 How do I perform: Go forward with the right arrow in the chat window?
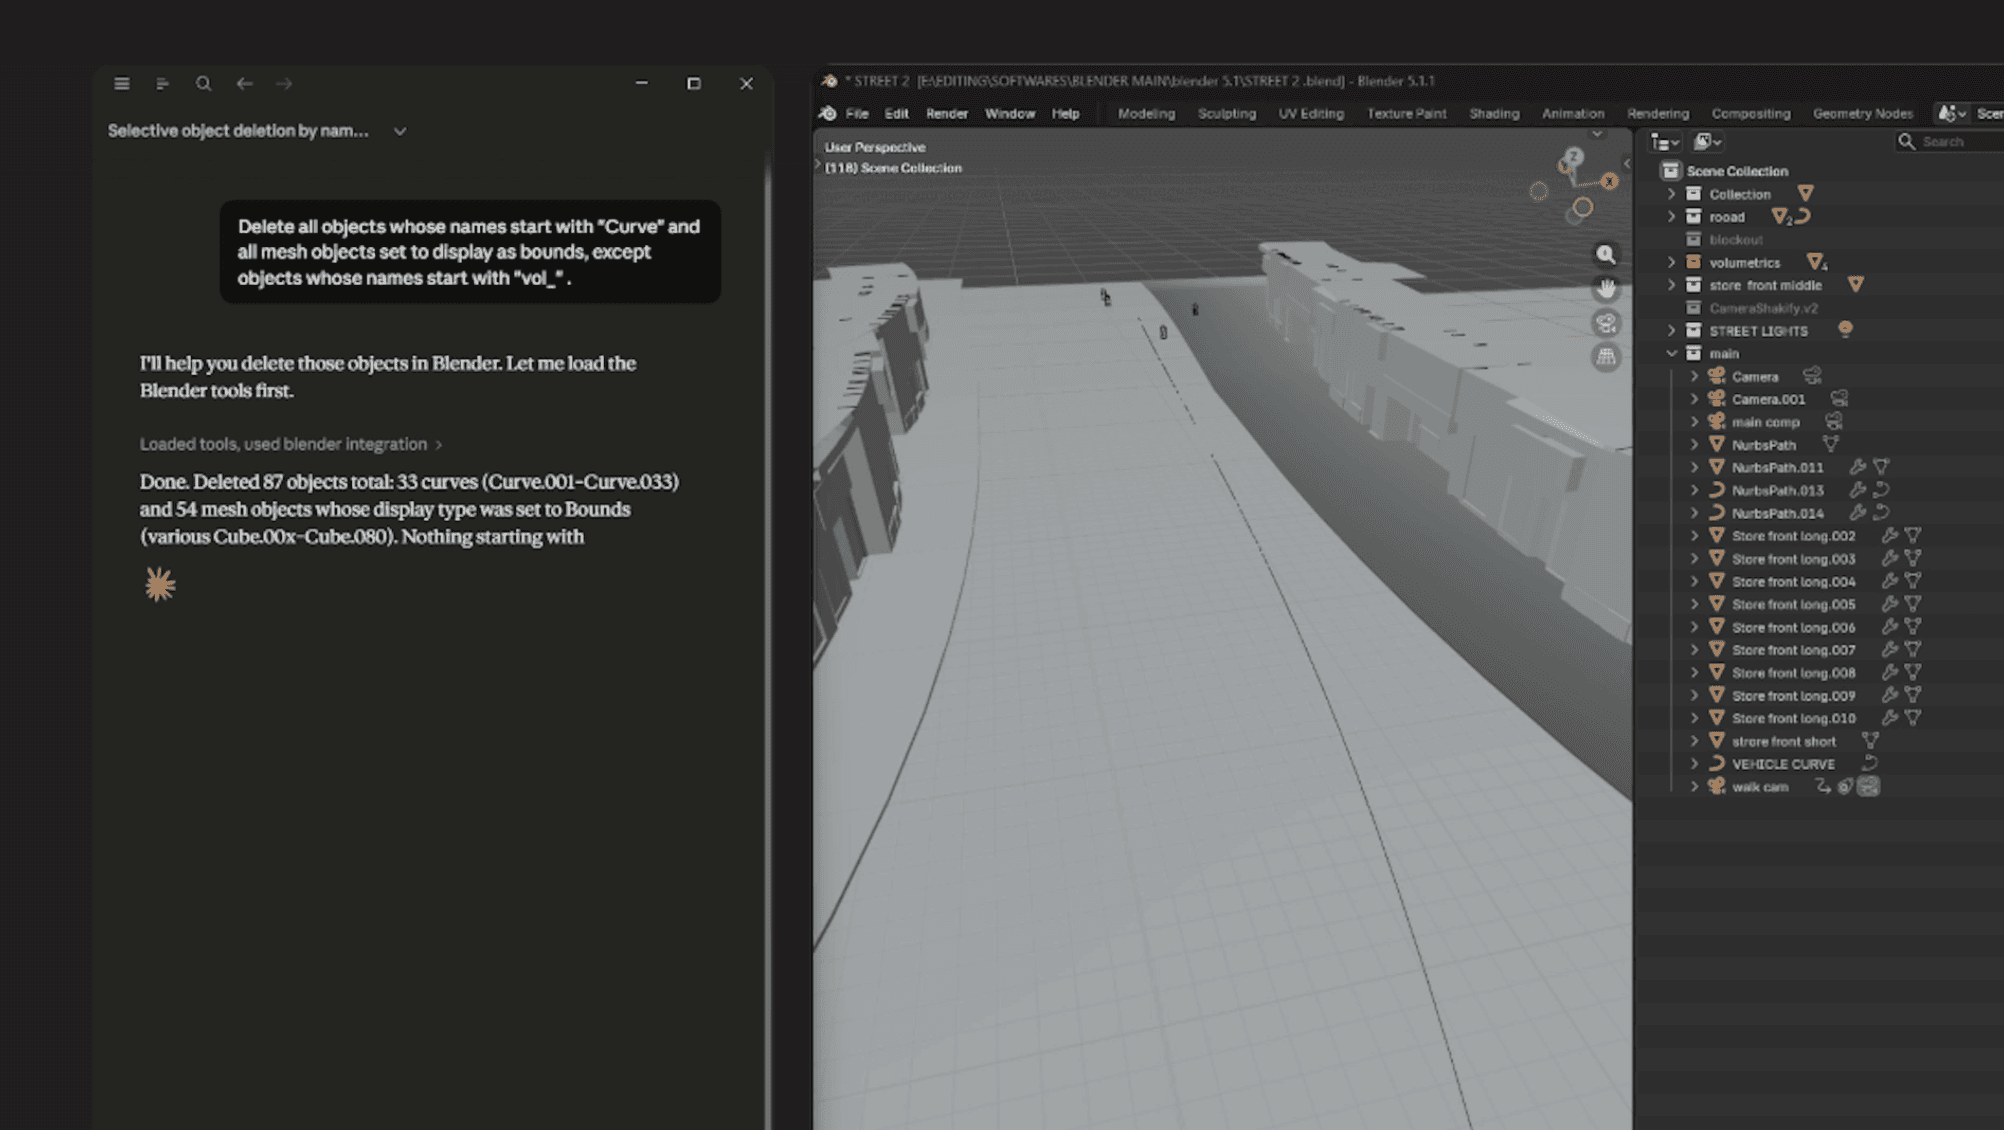pos(284,84)
